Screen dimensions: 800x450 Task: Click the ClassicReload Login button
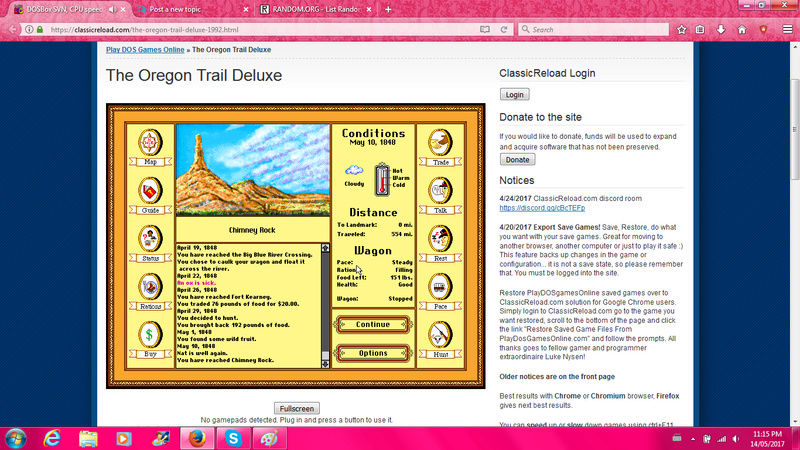514,94
